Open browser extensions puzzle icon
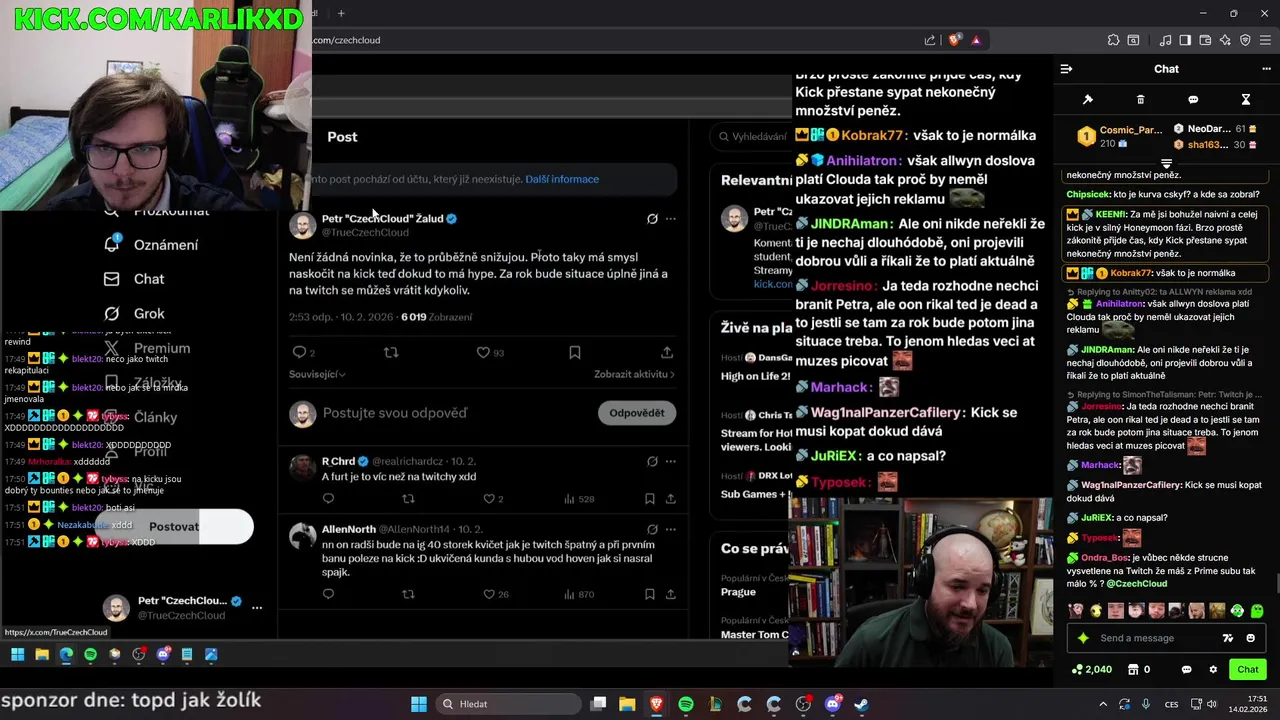This screenshot has width=1280, height=720. [x=1113, y=40]
